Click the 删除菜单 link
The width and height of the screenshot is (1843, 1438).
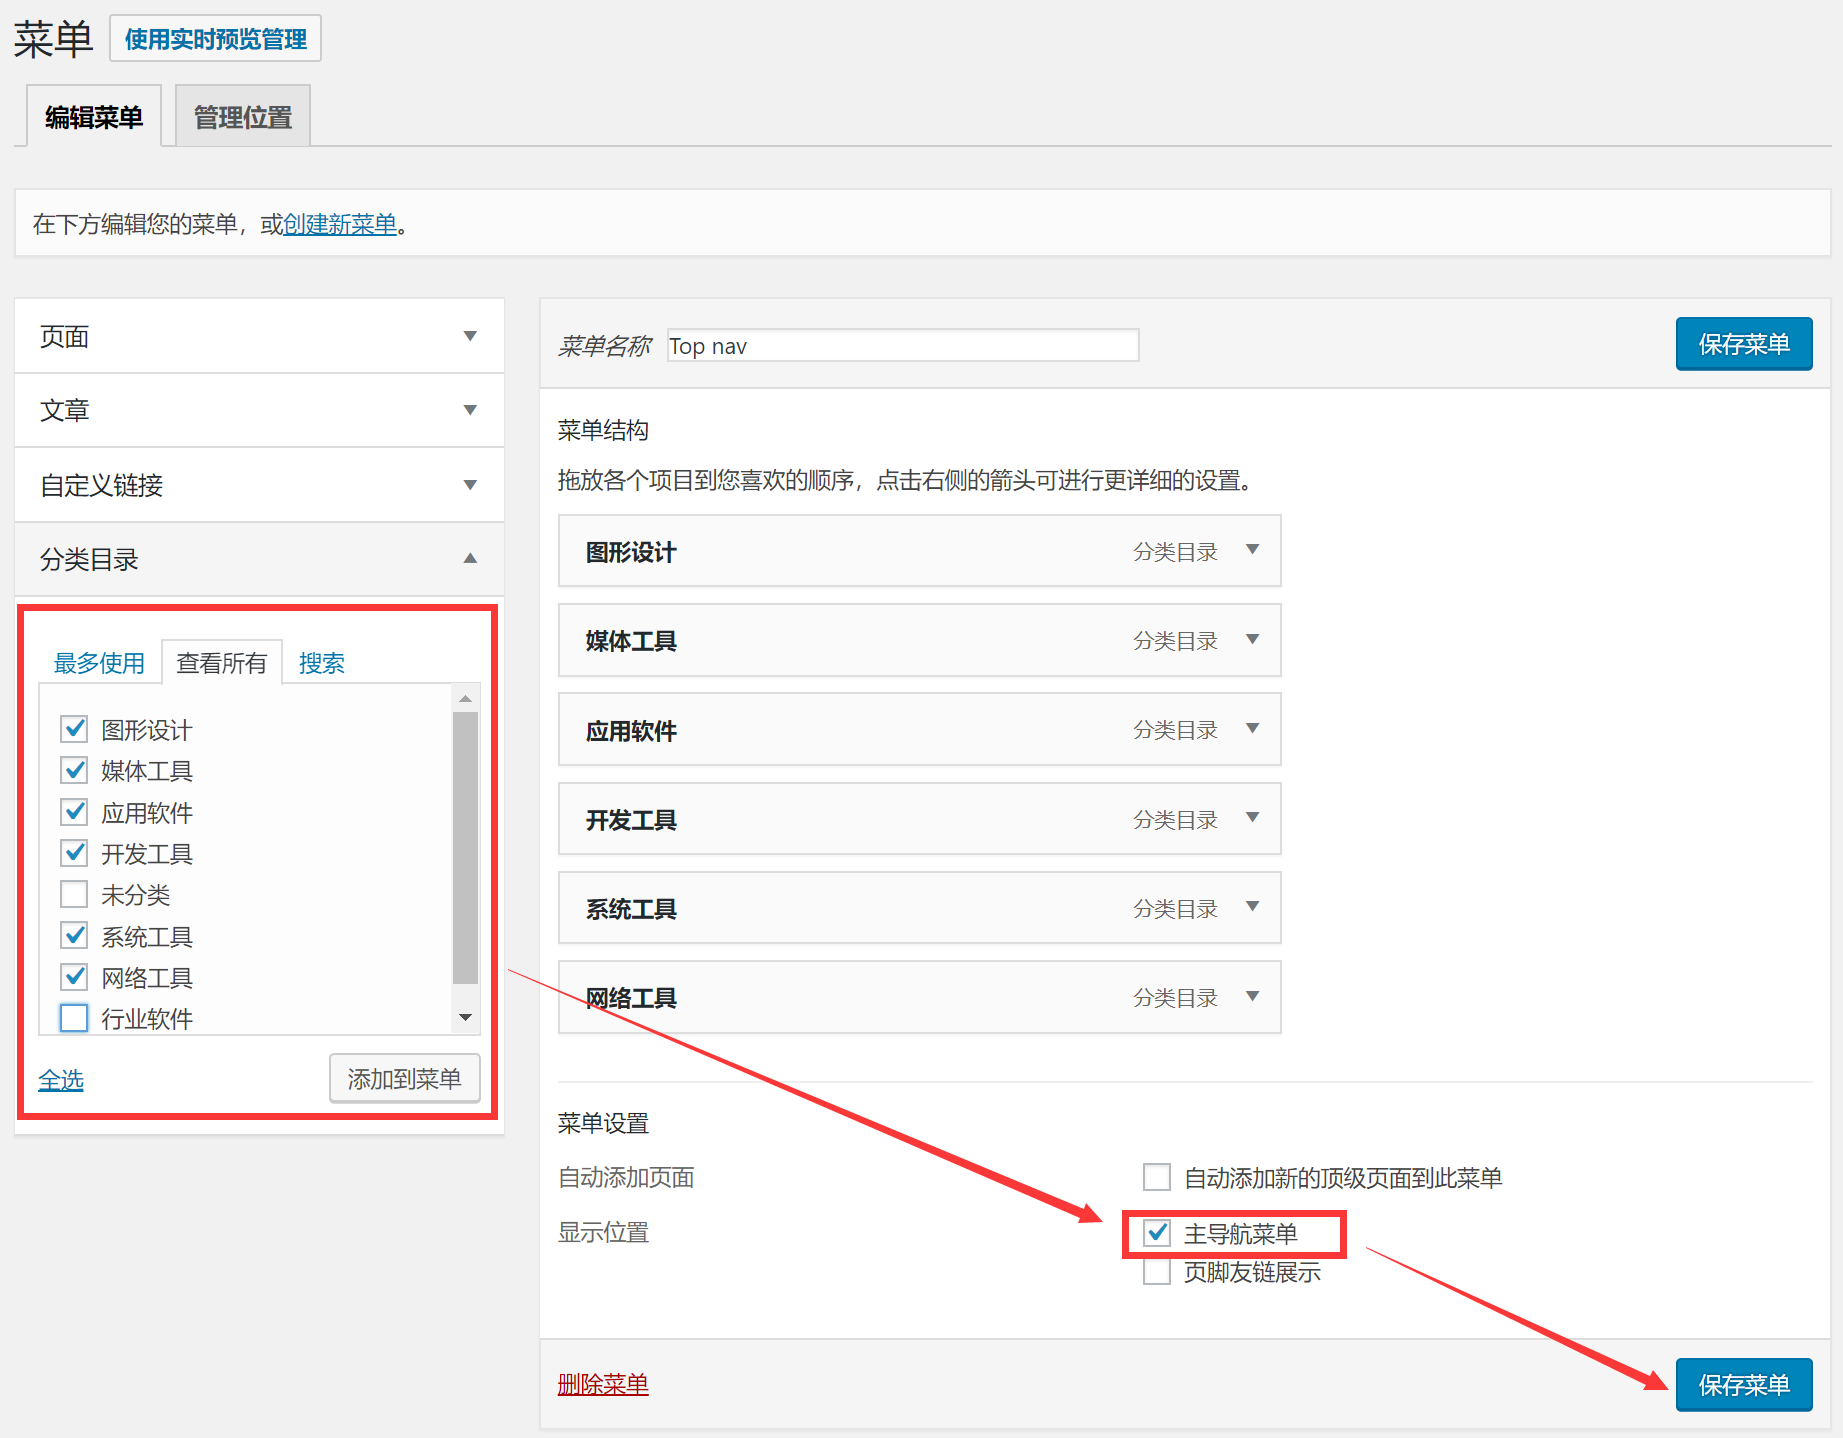point(601,1384)
